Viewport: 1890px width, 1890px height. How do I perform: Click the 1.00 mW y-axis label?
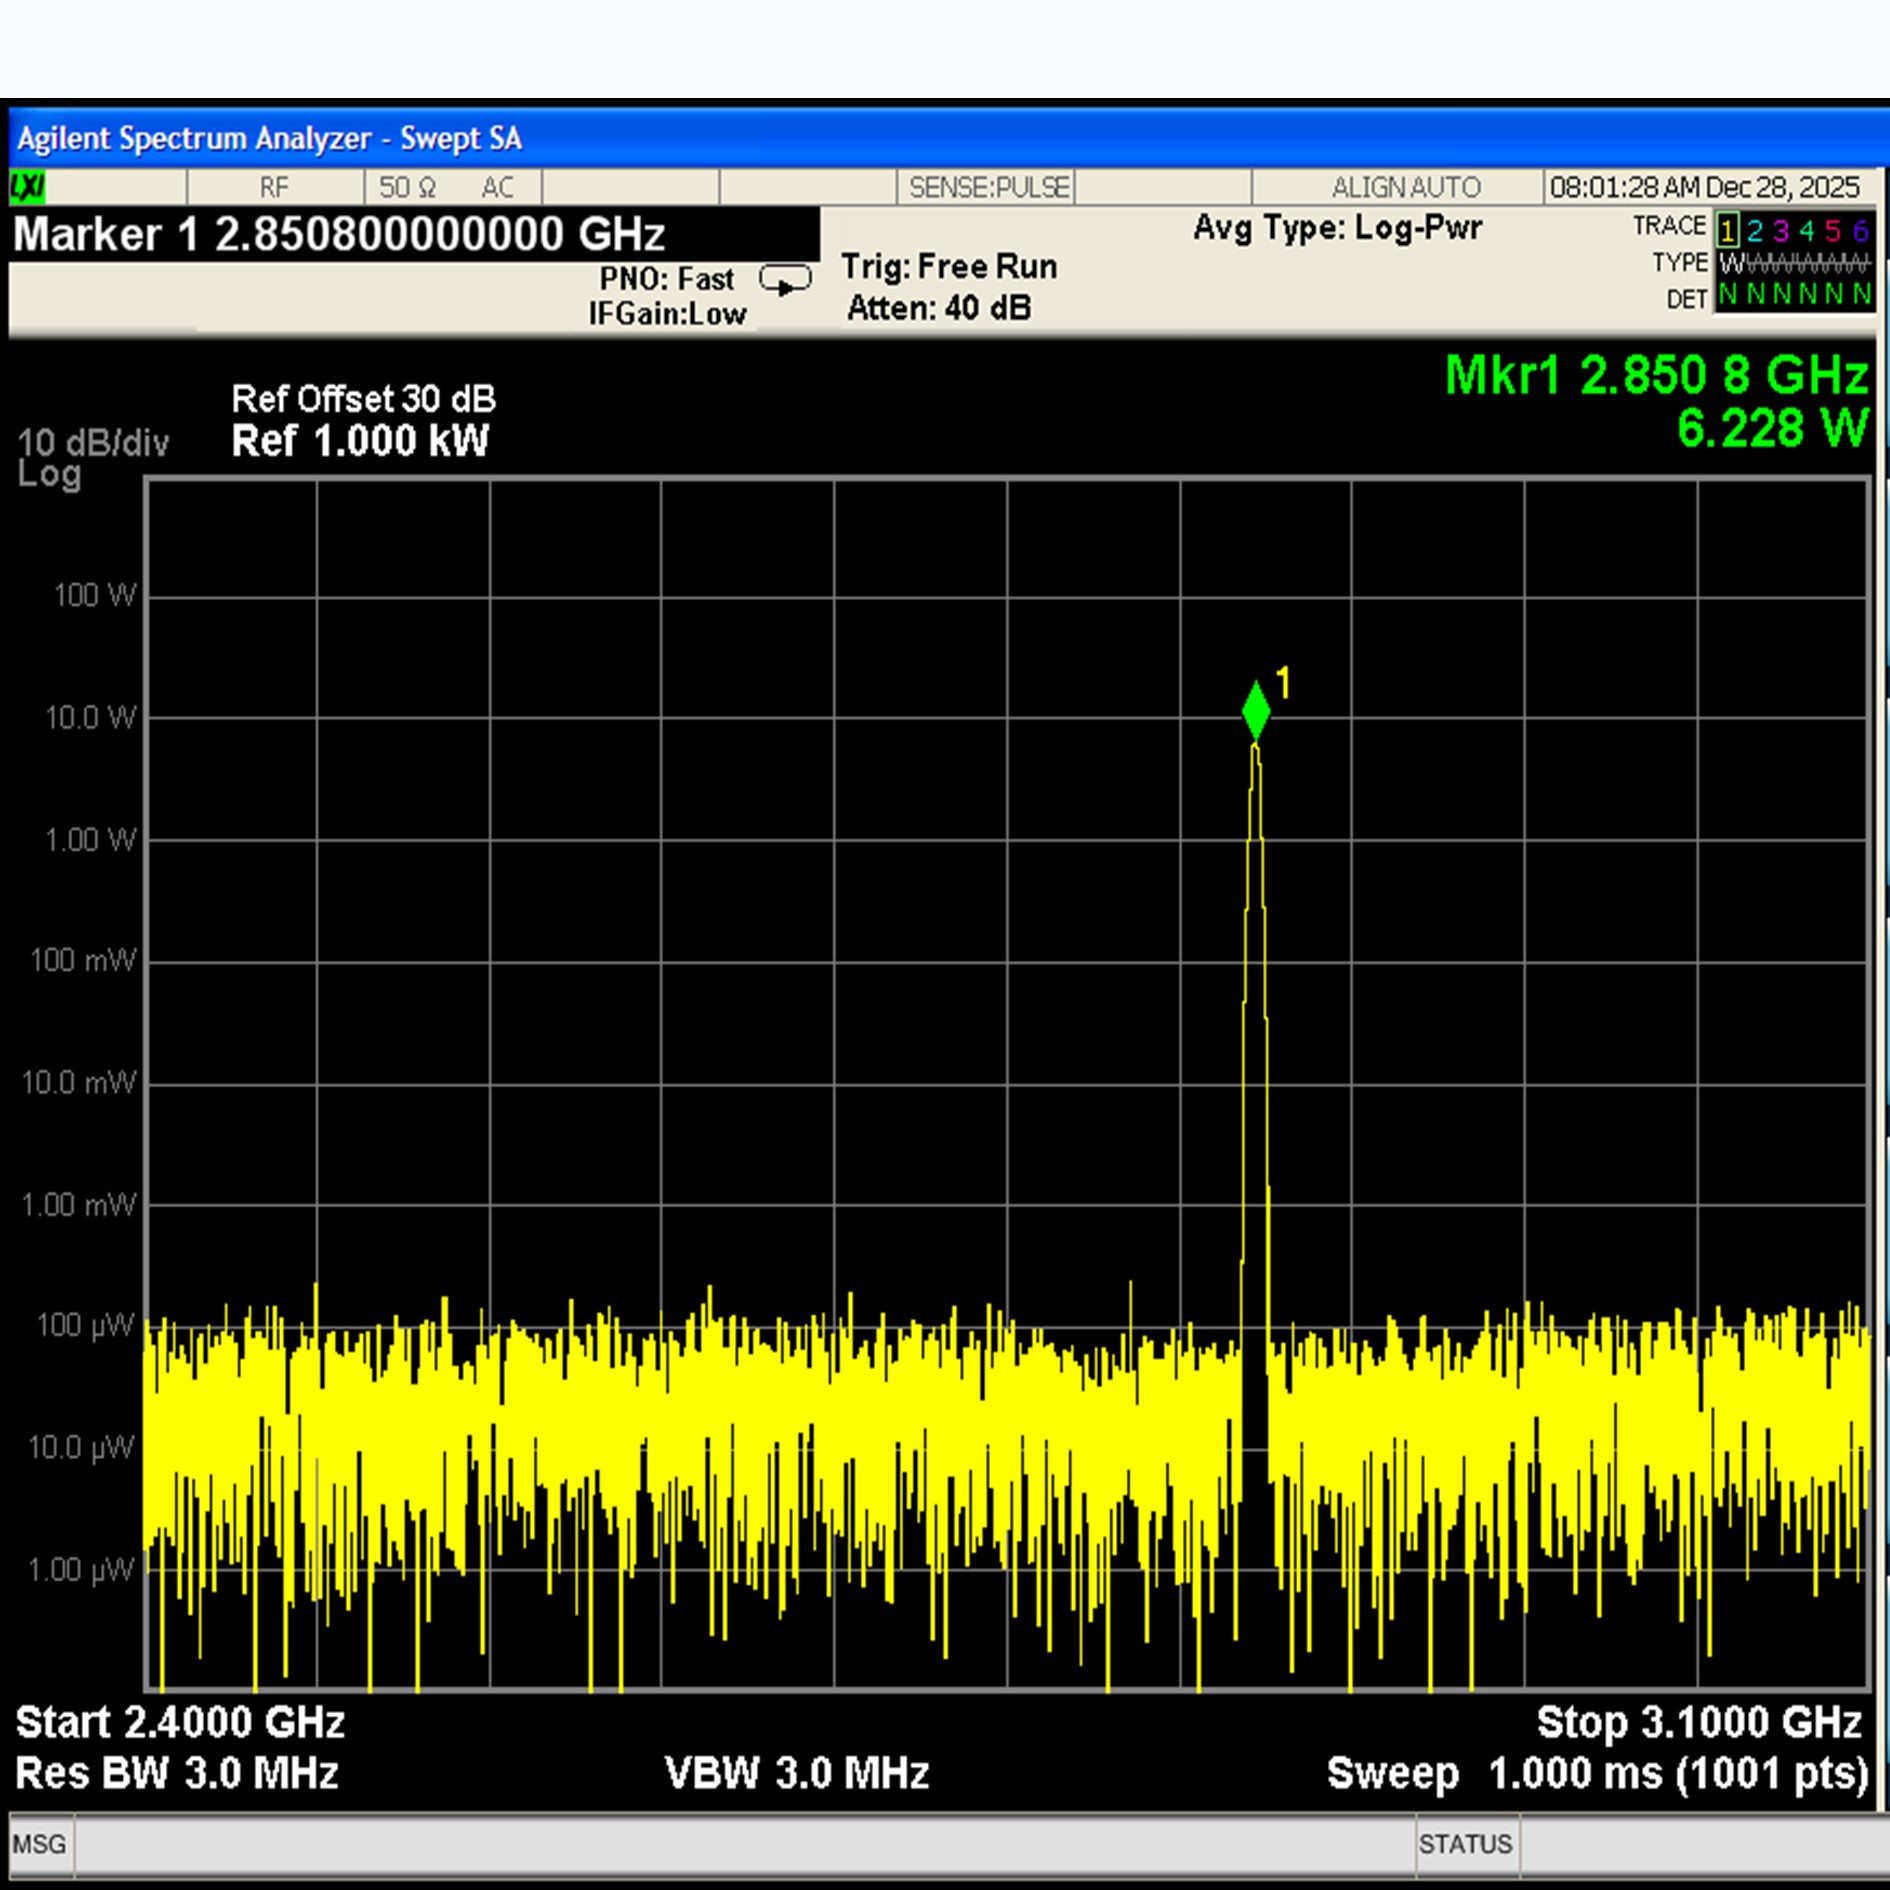point(79,1205)
